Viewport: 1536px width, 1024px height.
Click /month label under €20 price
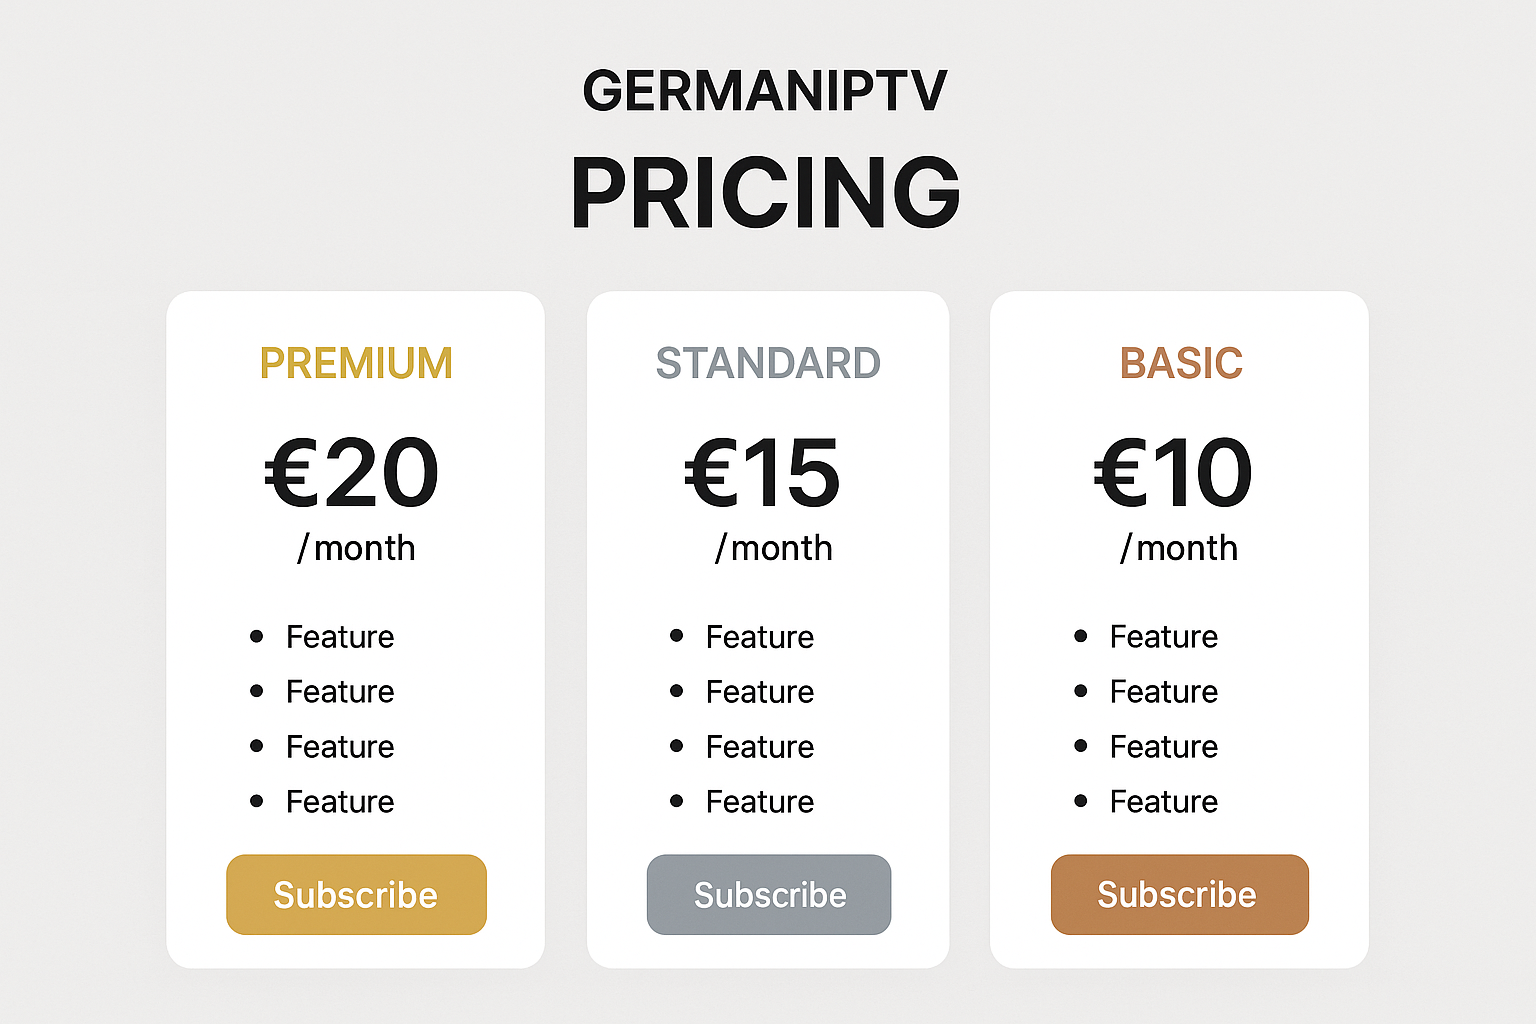[x=356, y=548]
